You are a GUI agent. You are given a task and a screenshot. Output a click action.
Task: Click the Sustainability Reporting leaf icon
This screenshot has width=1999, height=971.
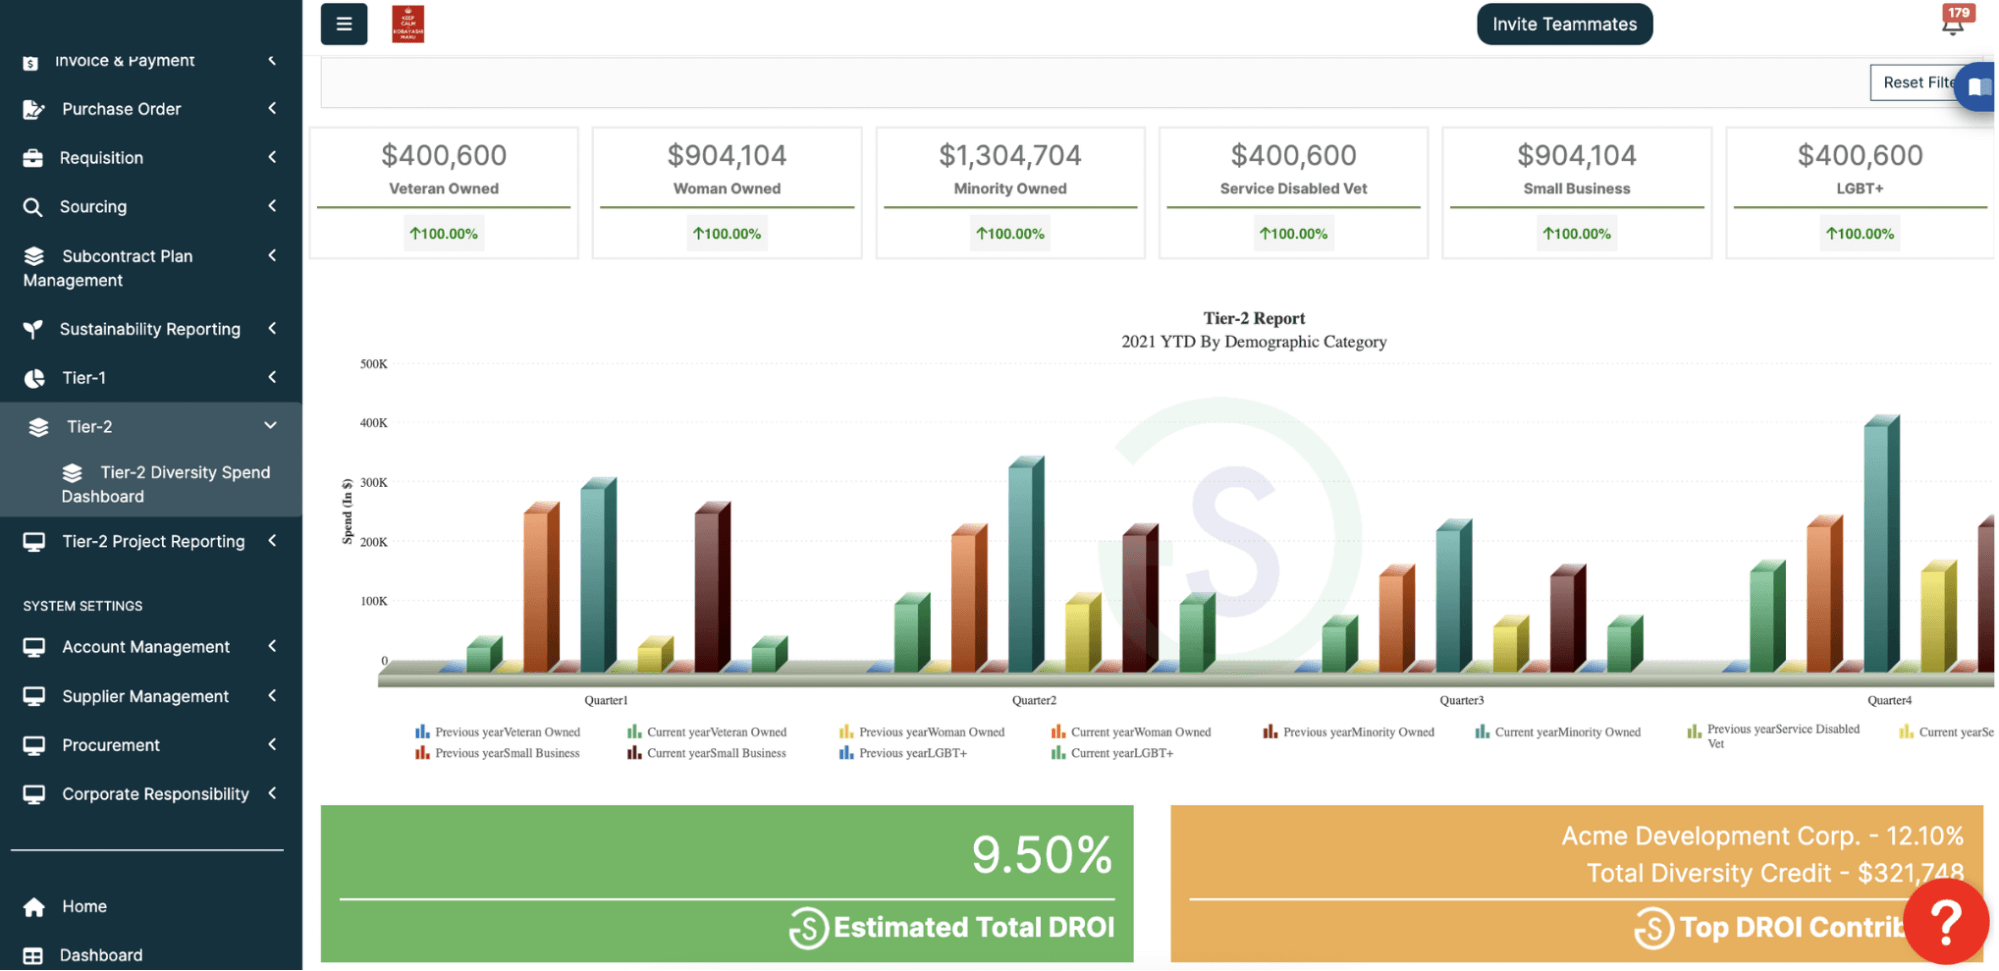pyautogui.click(x=33, y=329)
